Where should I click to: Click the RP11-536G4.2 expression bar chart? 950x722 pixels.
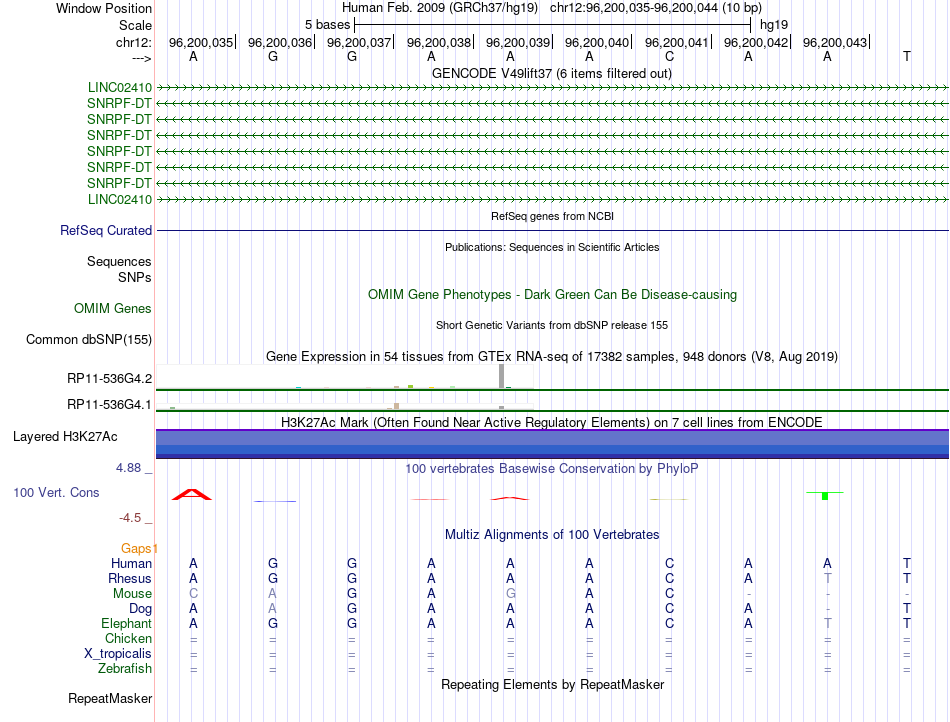[345, 377]
